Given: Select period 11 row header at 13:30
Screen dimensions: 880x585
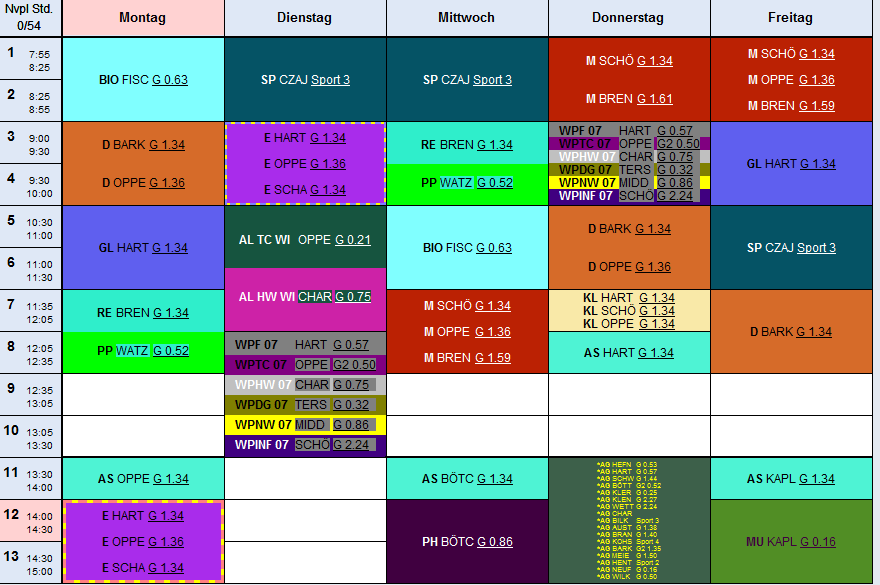Looking at the screenshot, I should (x=31, y=479).
